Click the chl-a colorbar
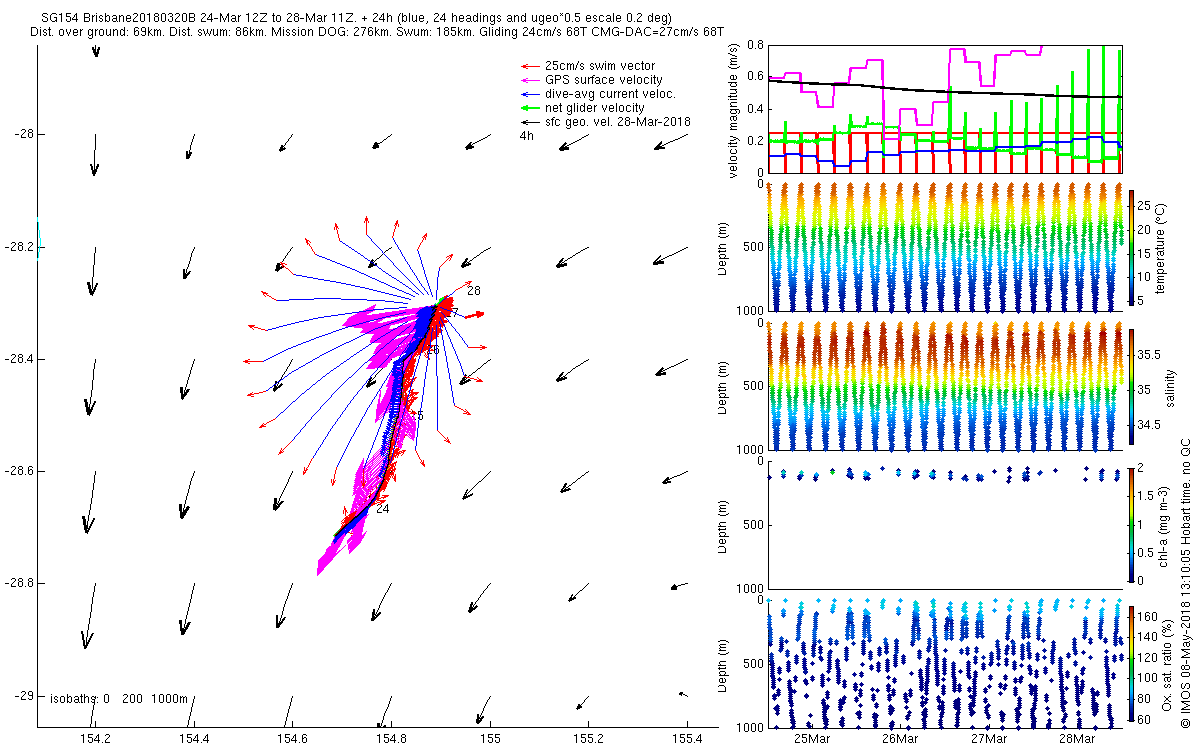Viewport: 1200px width, 750px height. pos(1132,525)
